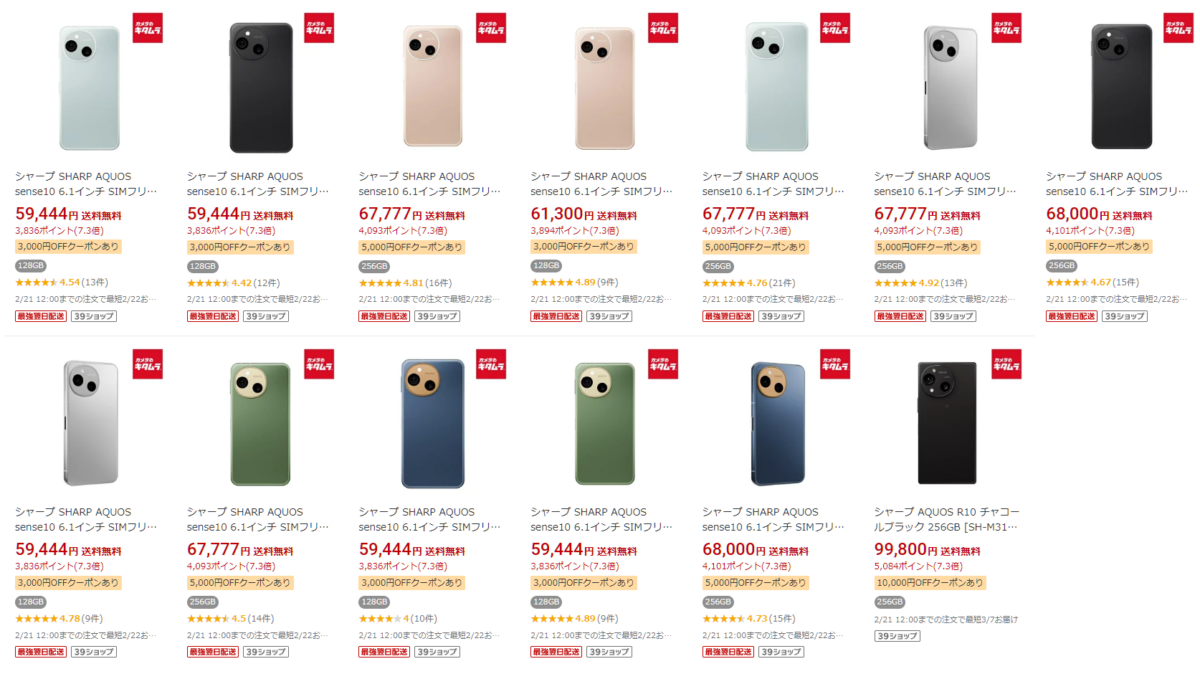Open the AQUOS R10 チャコールブラック 256GB title
The image size is (1200, 674).
[946, 519]
